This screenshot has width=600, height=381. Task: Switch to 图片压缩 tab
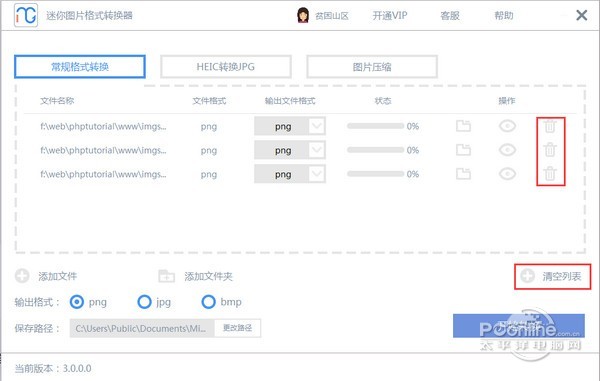point(372,67)
